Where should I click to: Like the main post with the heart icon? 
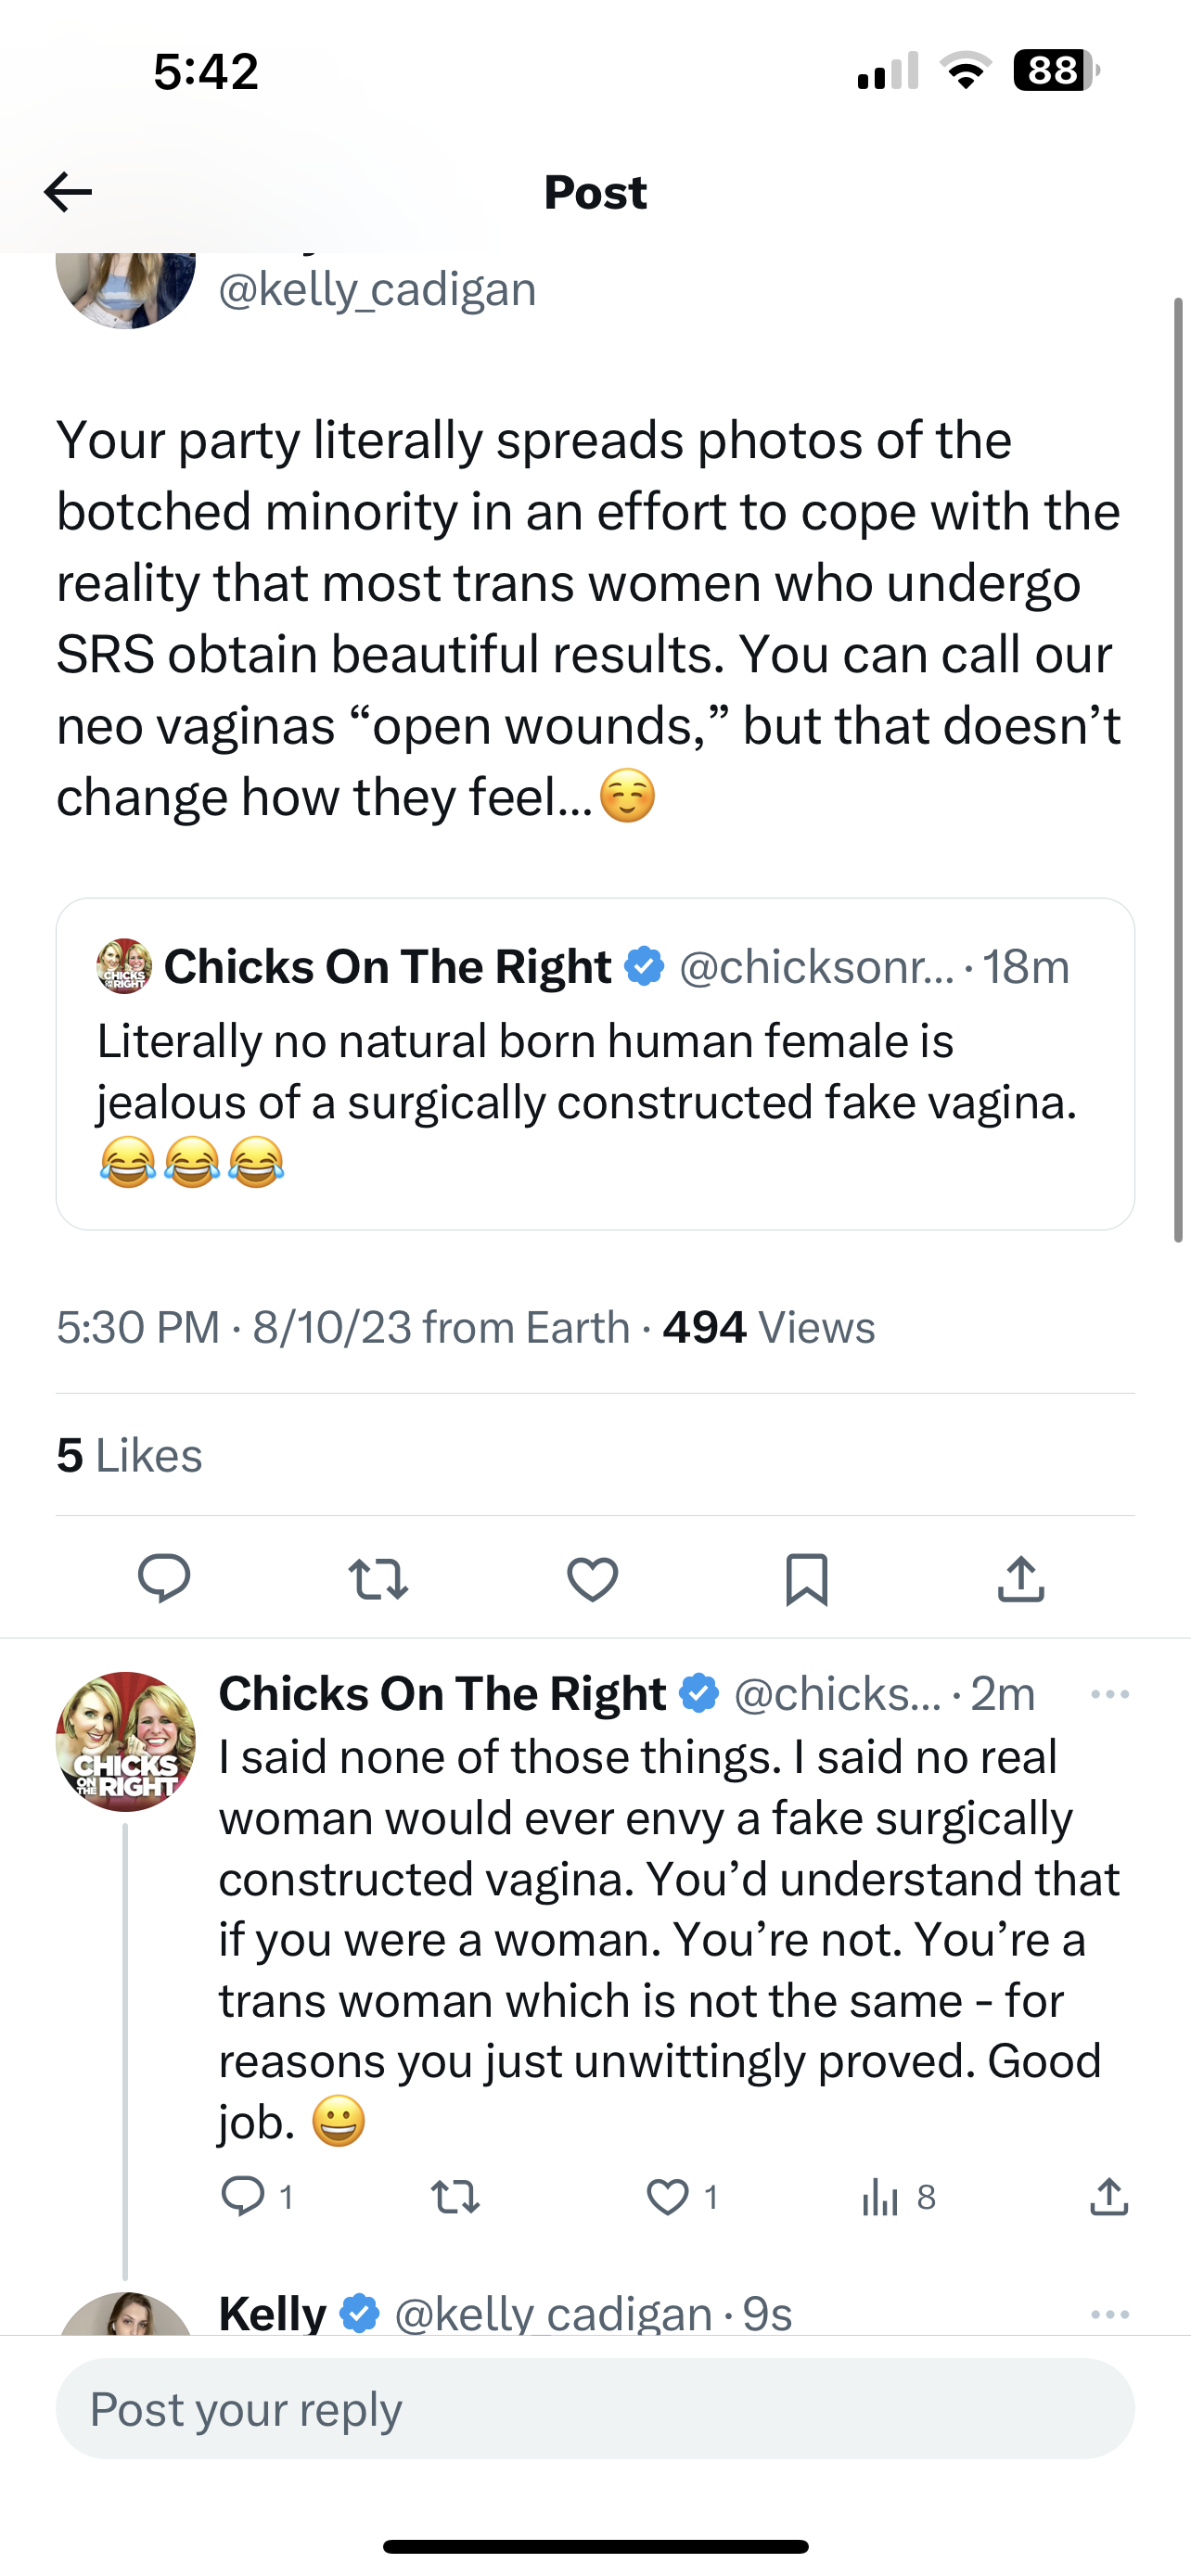click(593, 1579)
